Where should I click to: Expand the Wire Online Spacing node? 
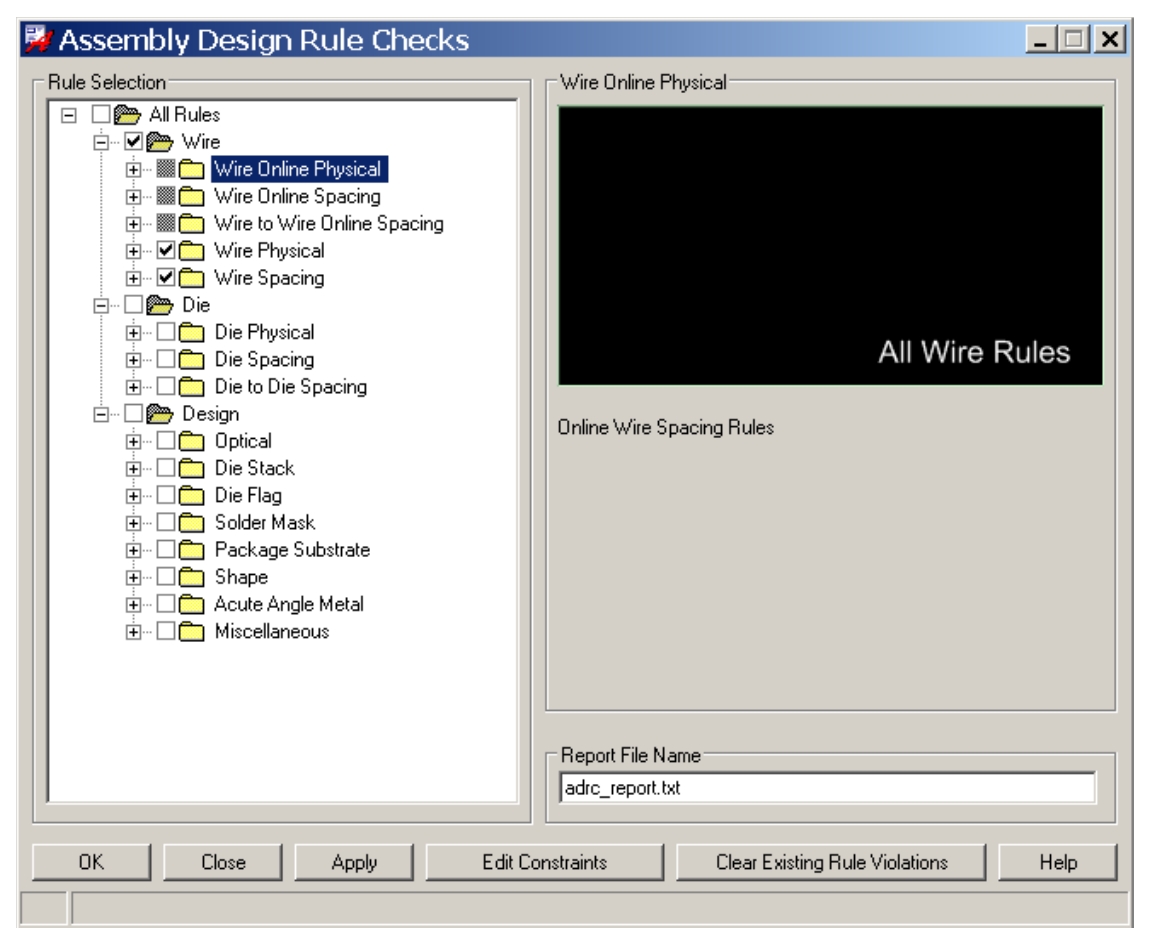[134, 197]
